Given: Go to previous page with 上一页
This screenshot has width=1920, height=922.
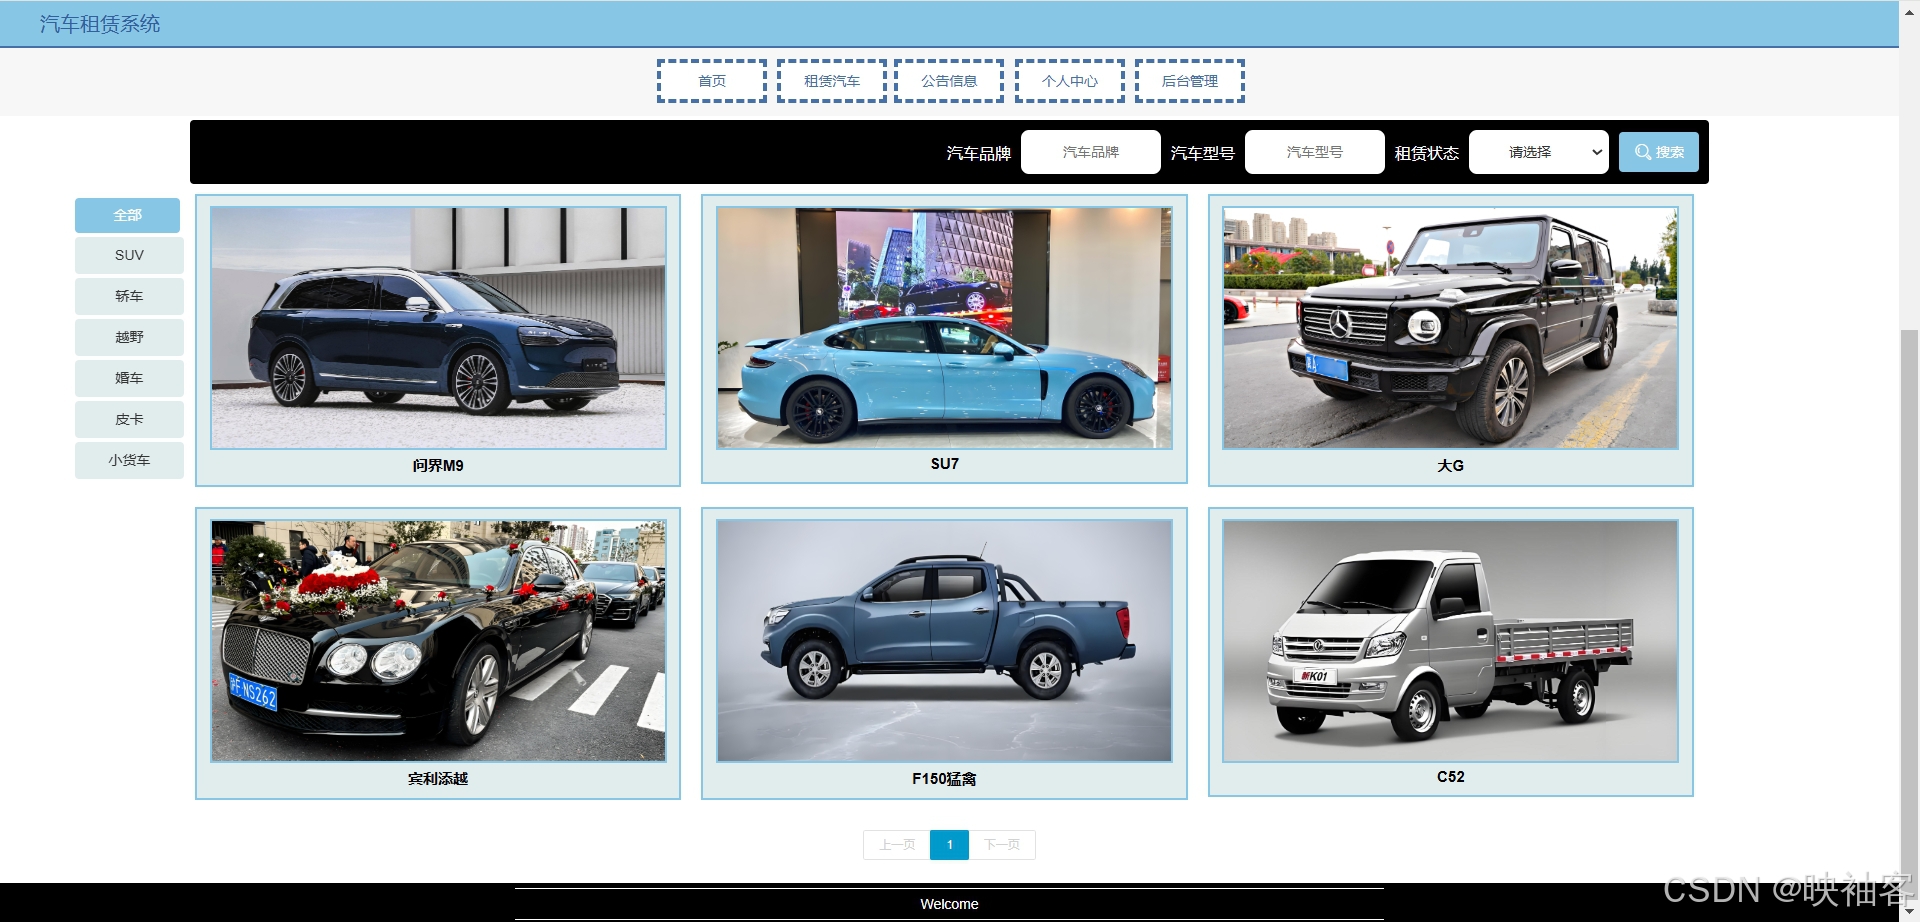Looking at the screenshot, I should tap(897, 845).
